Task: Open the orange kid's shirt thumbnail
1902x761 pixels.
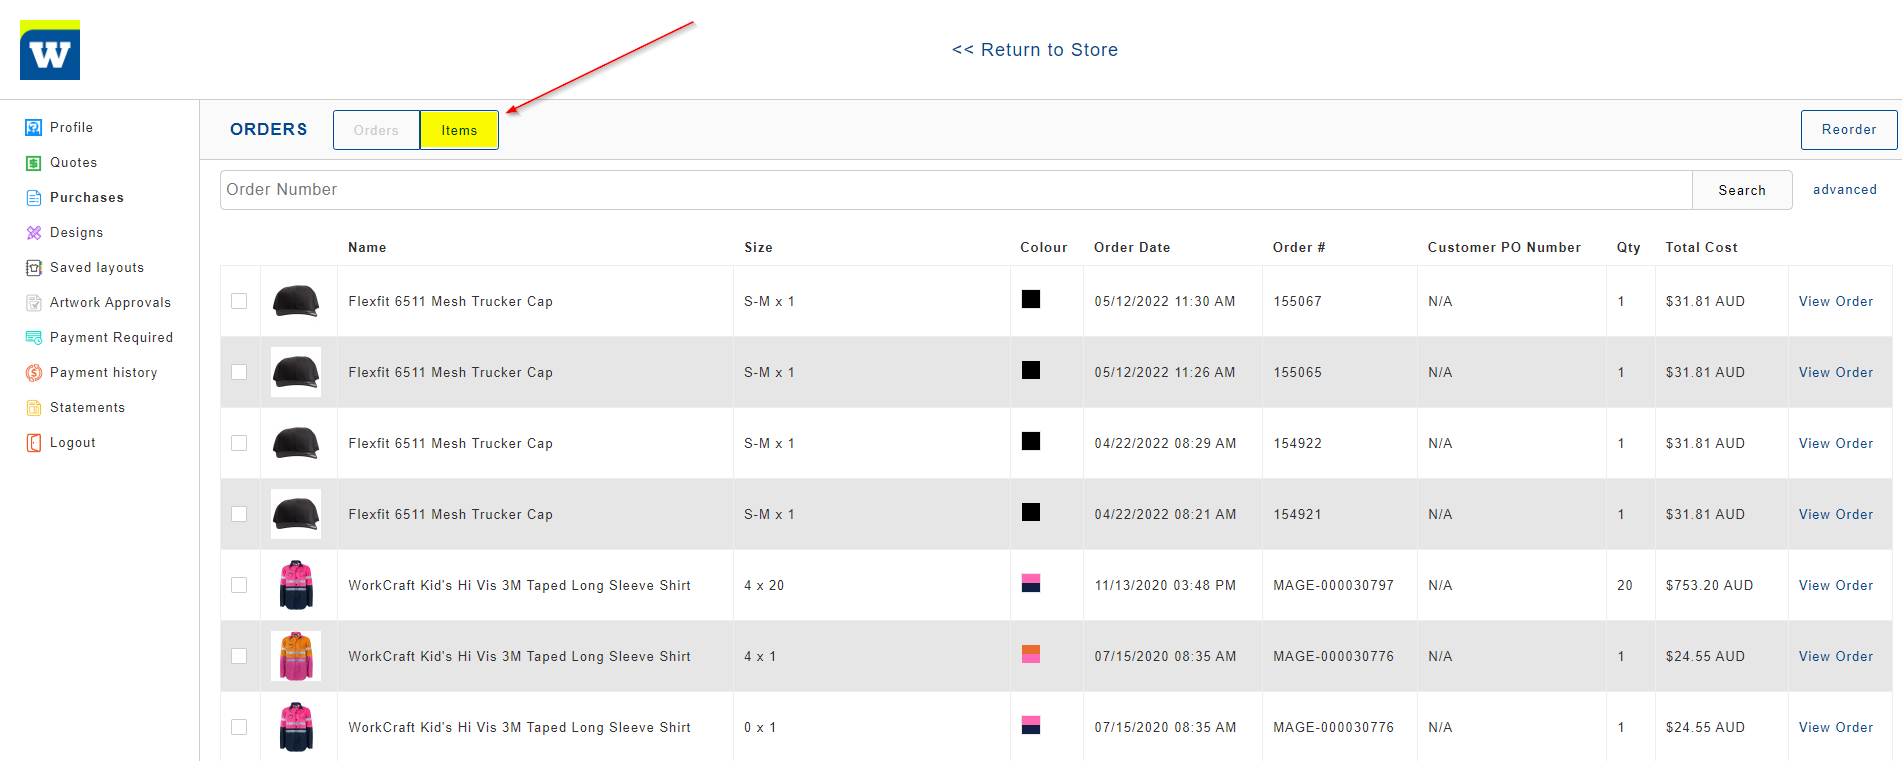Action: [296, 656]
